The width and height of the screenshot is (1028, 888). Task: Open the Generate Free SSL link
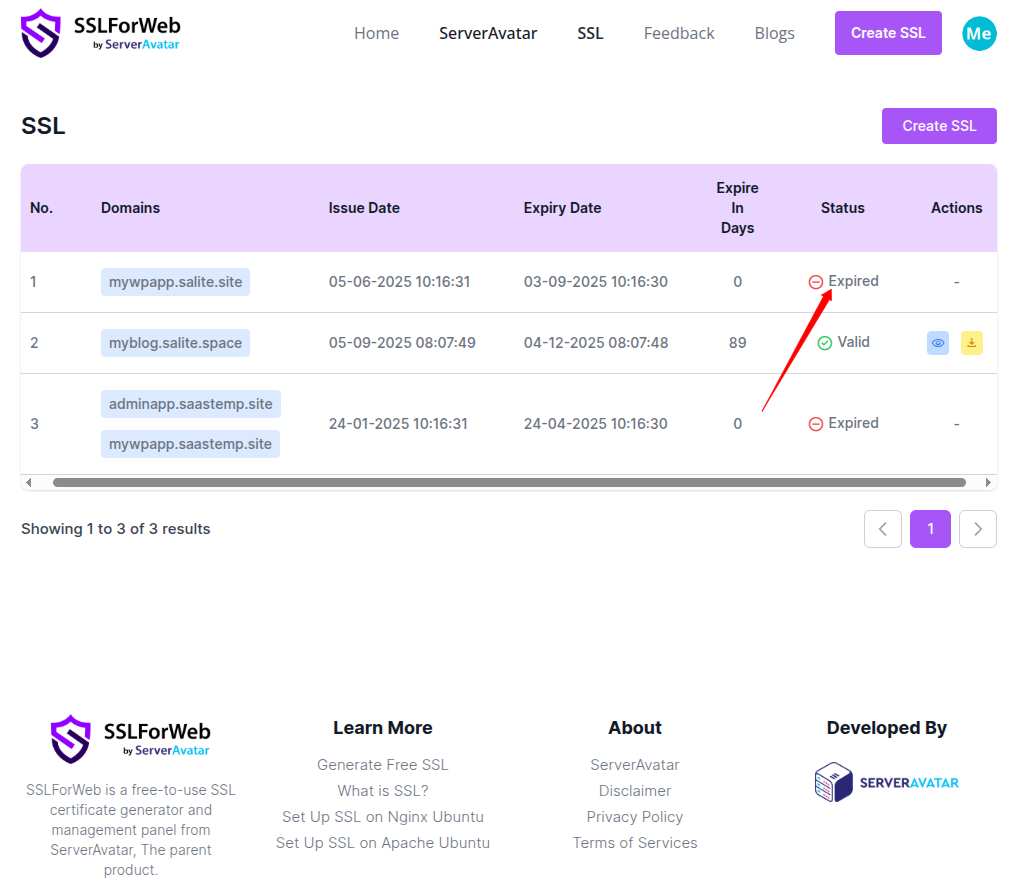coord(382,764)
